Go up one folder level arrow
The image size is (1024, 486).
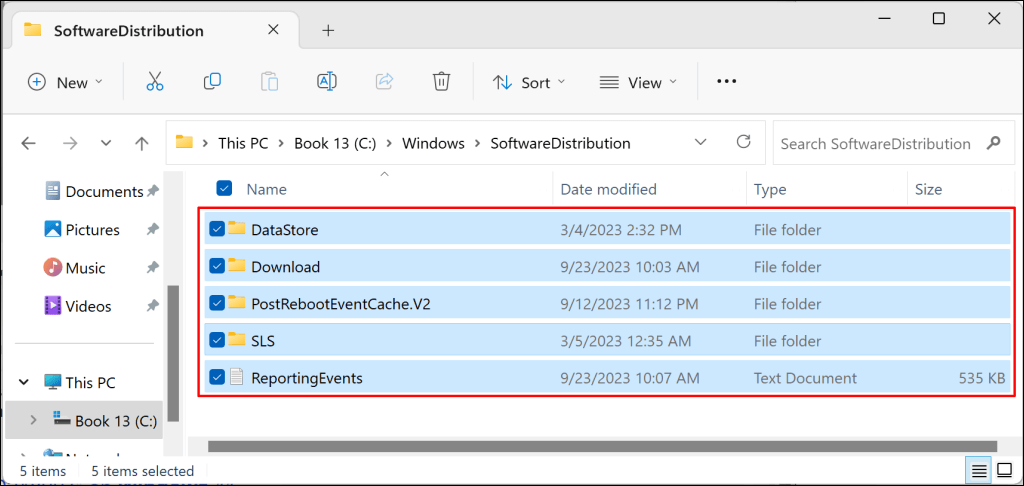pyautogui.click(x=142, y=143)
